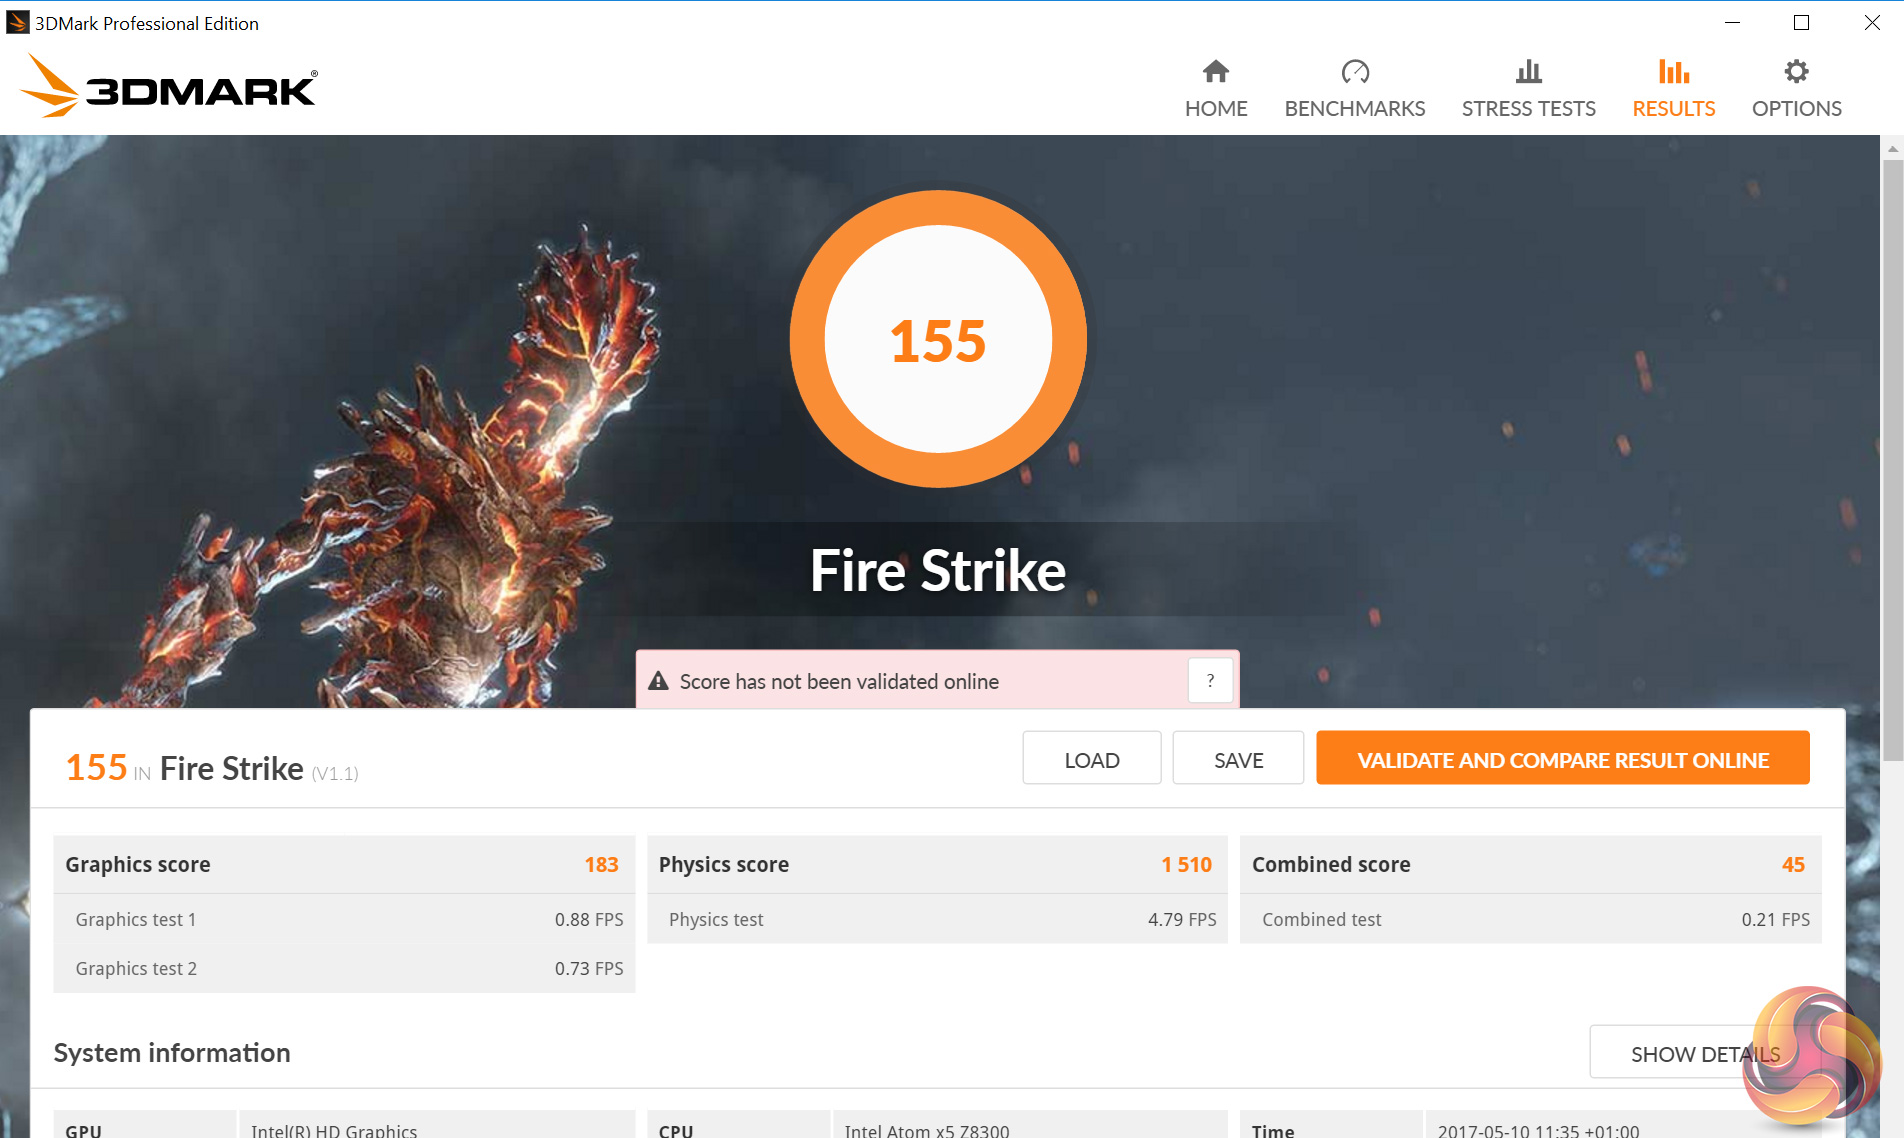Click the Combined test row label
The height and width of the screenshot is (1138, 1904).
[x=1321, y=919]
